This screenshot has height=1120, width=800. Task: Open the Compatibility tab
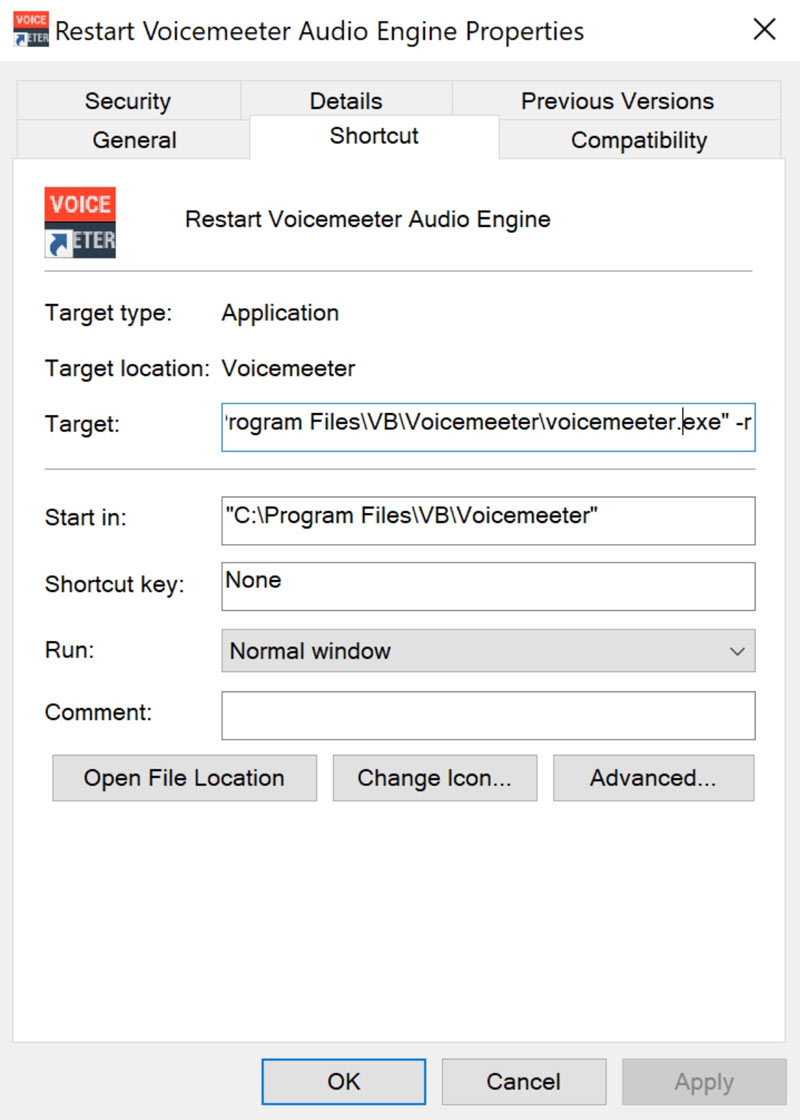(x=639, y=139)
